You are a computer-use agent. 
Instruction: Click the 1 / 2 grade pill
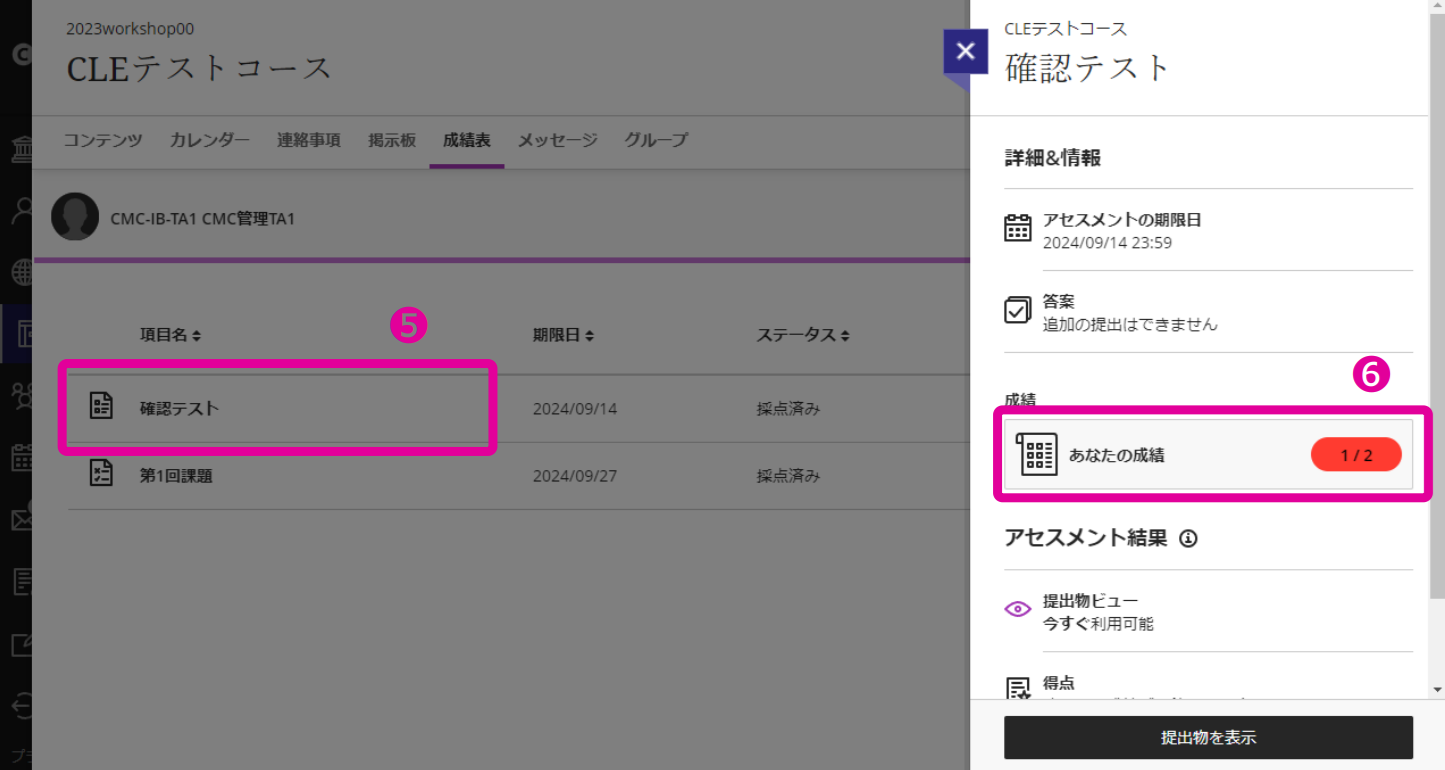(x=1356, y=455)
